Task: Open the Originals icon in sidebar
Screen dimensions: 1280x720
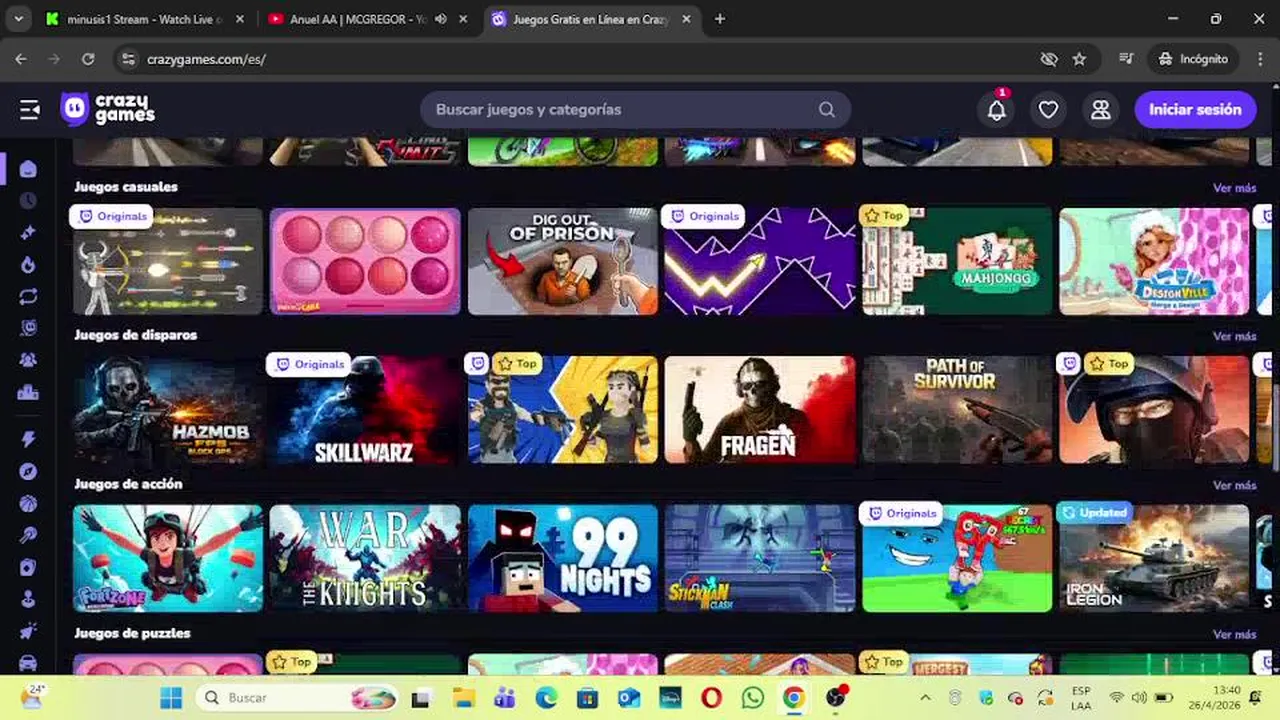Action: (28, 328)
